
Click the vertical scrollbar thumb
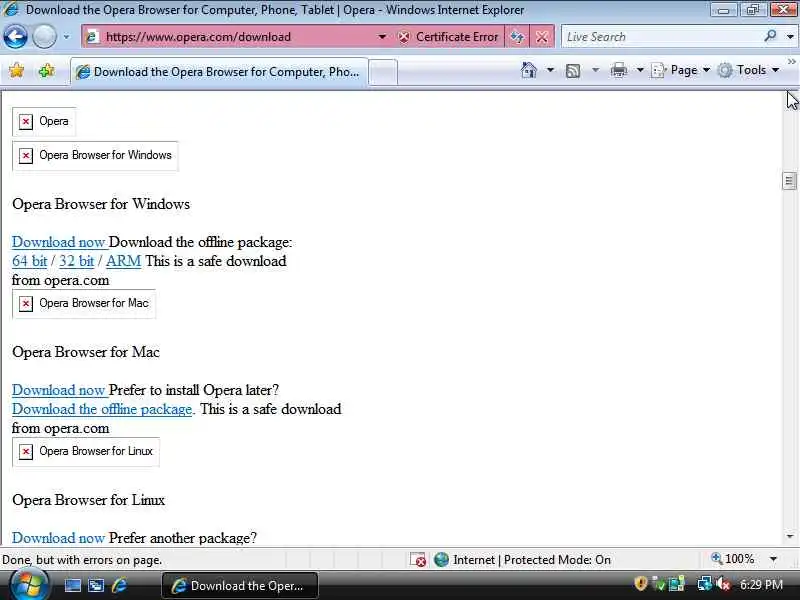point(789,181)
